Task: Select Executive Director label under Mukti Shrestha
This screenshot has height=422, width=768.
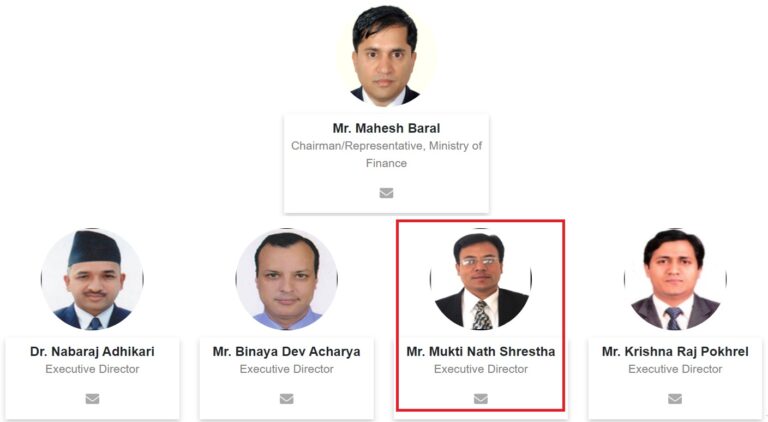Action: 480,369
